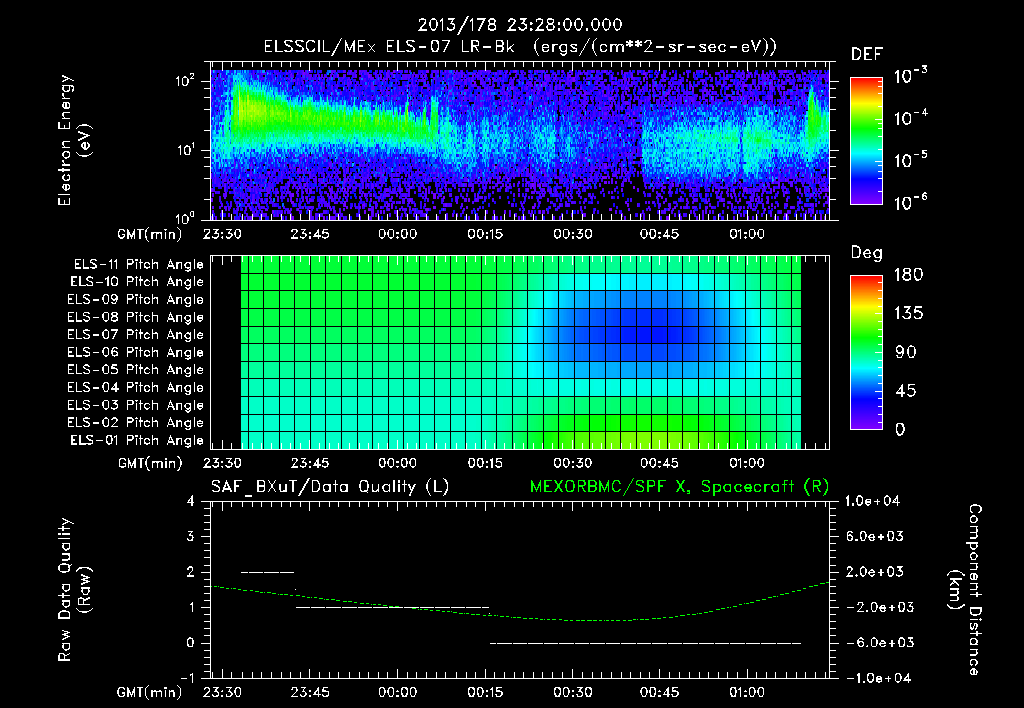Image resolution: width=1024 pixels, height=708 pixels.
Task: Click the white data quality segment at level 0
Action: pos(645,643)
